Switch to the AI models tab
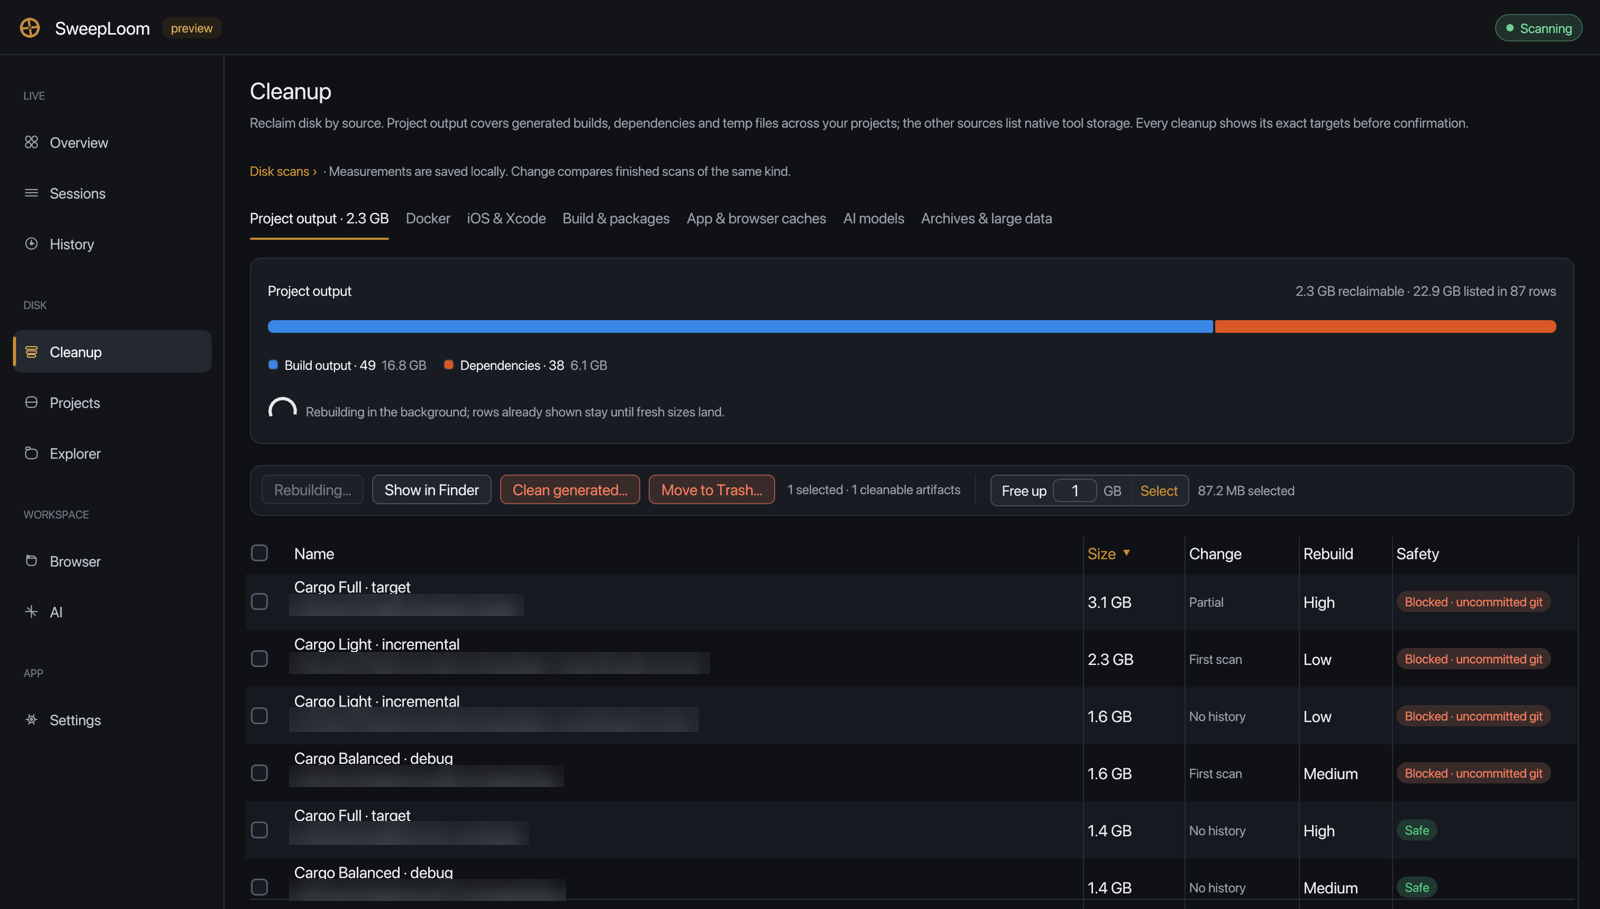 (x=873, y=218)
